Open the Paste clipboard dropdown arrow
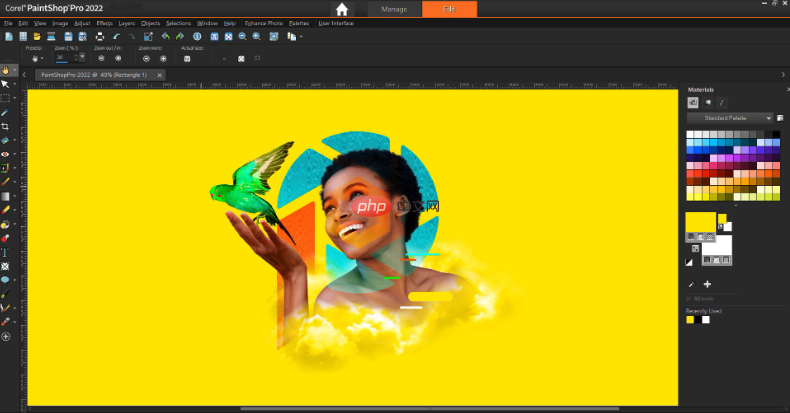790x413 pixels. point(301,37)
